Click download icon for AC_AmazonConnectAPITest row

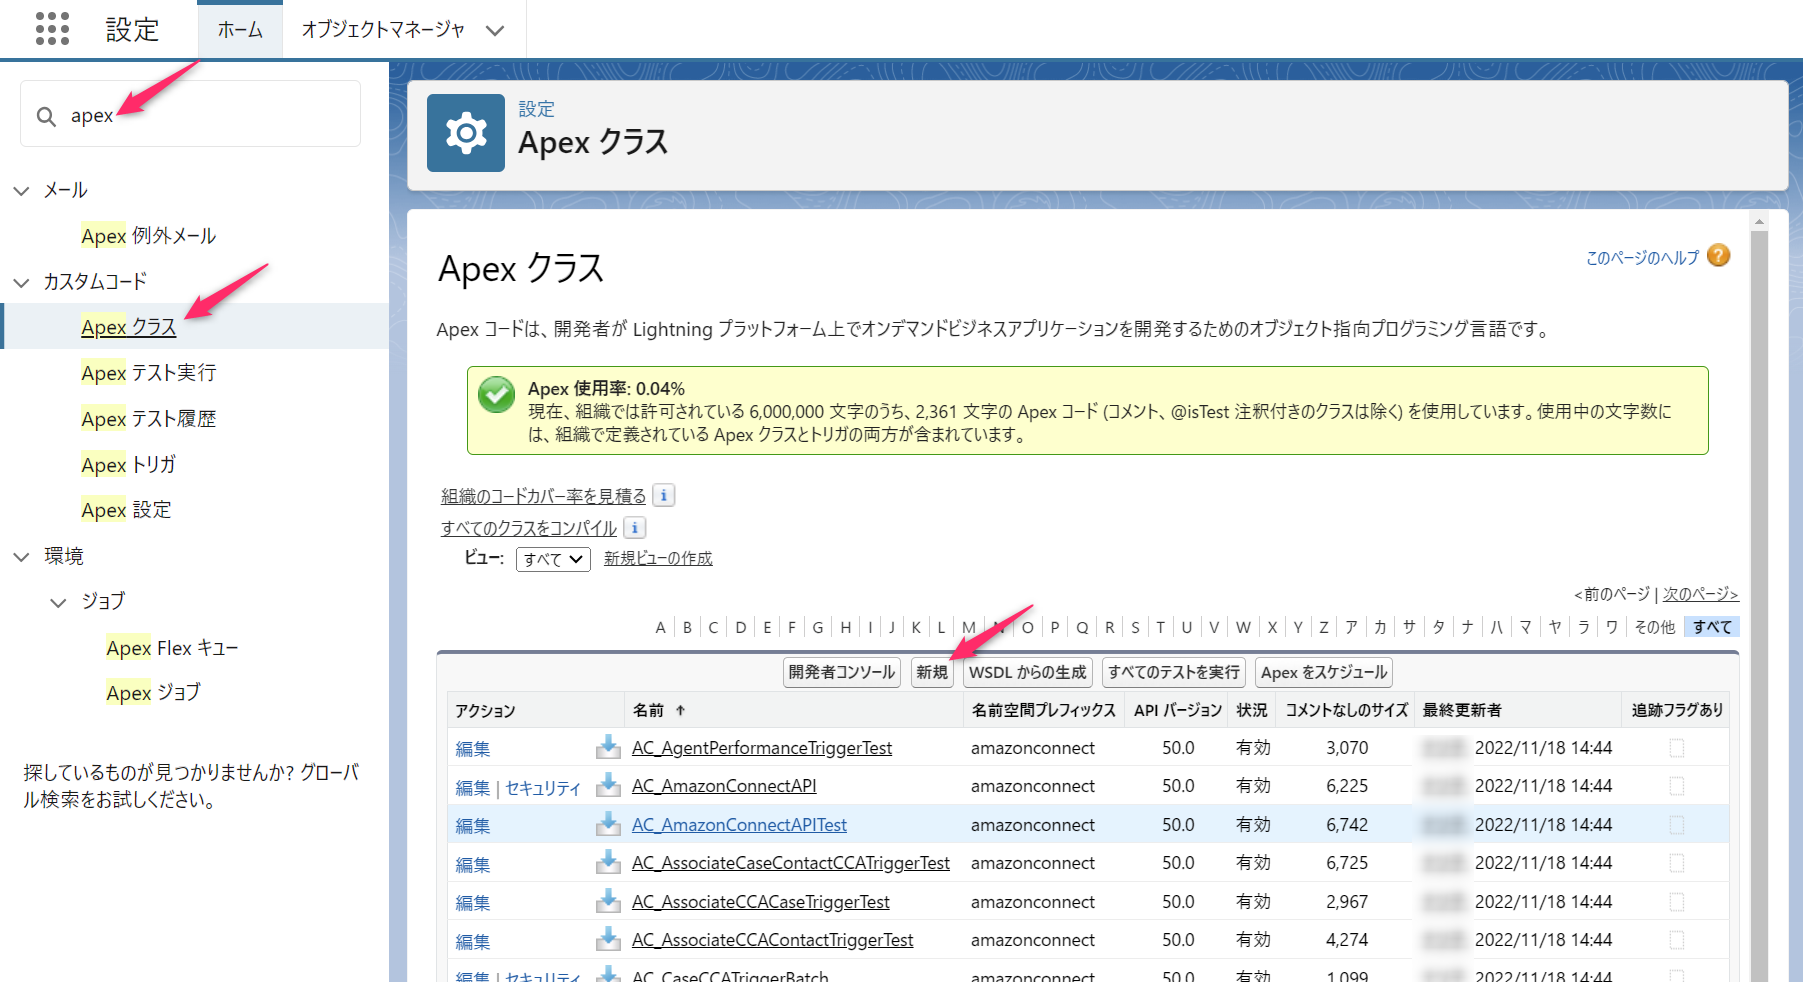608,824
